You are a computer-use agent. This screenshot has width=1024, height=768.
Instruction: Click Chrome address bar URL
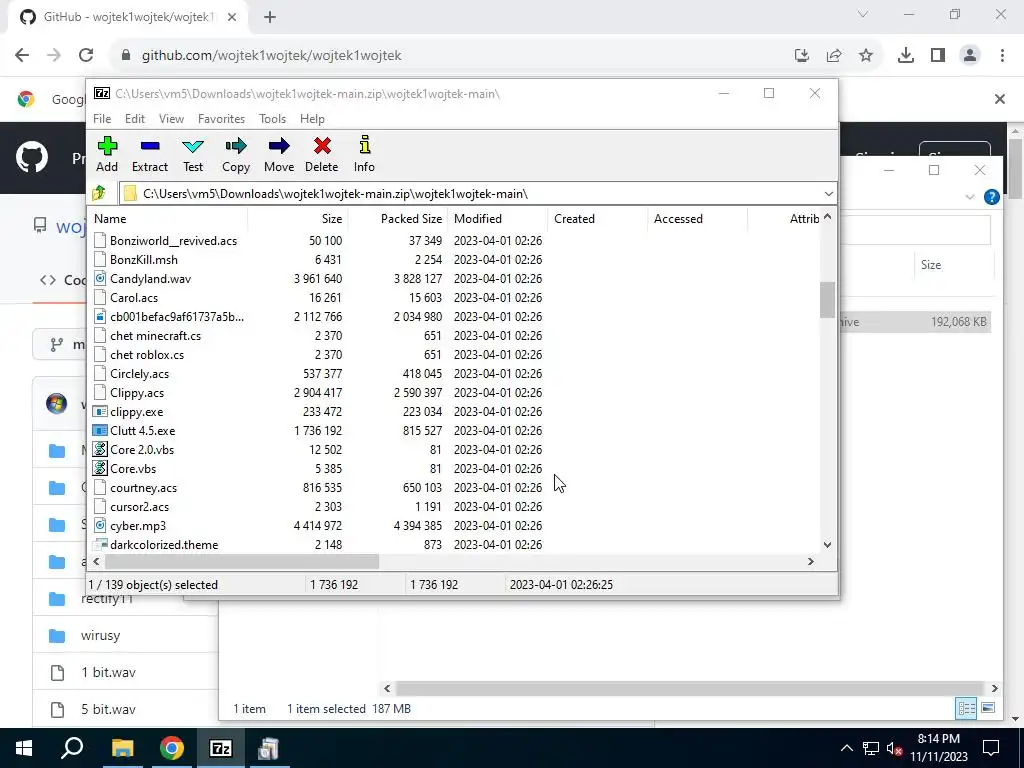tap(272, 56)
